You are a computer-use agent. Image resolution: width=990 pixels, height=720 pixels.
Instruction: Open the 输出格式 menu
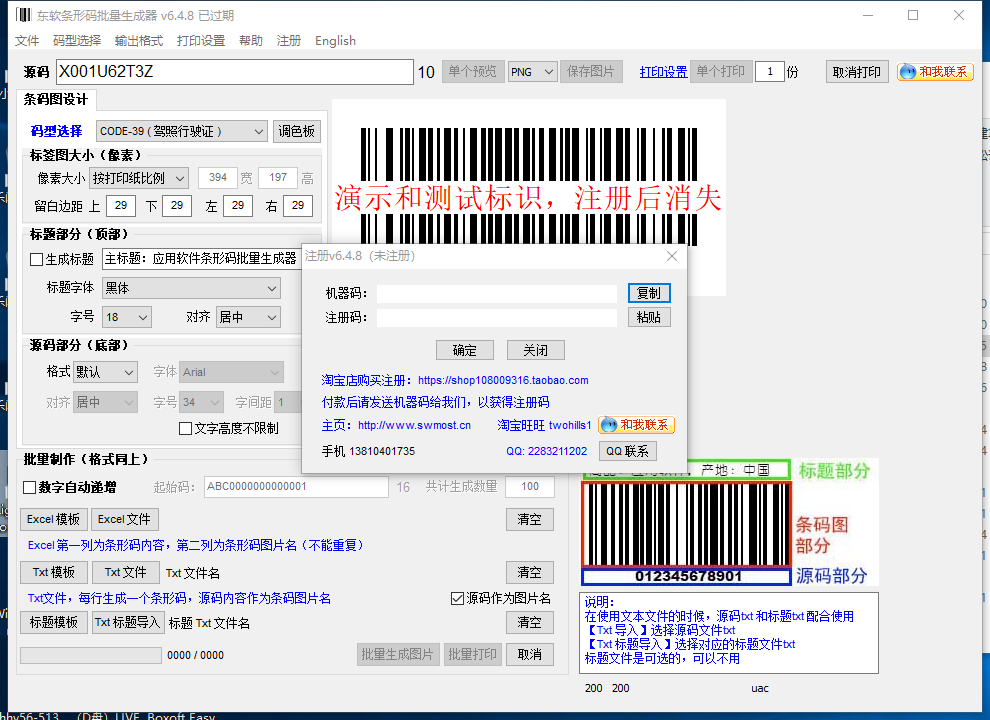139,41
